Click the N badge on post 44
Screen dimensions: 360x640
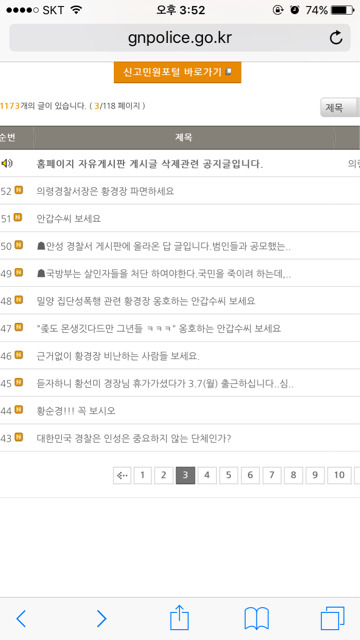[18, 410]
